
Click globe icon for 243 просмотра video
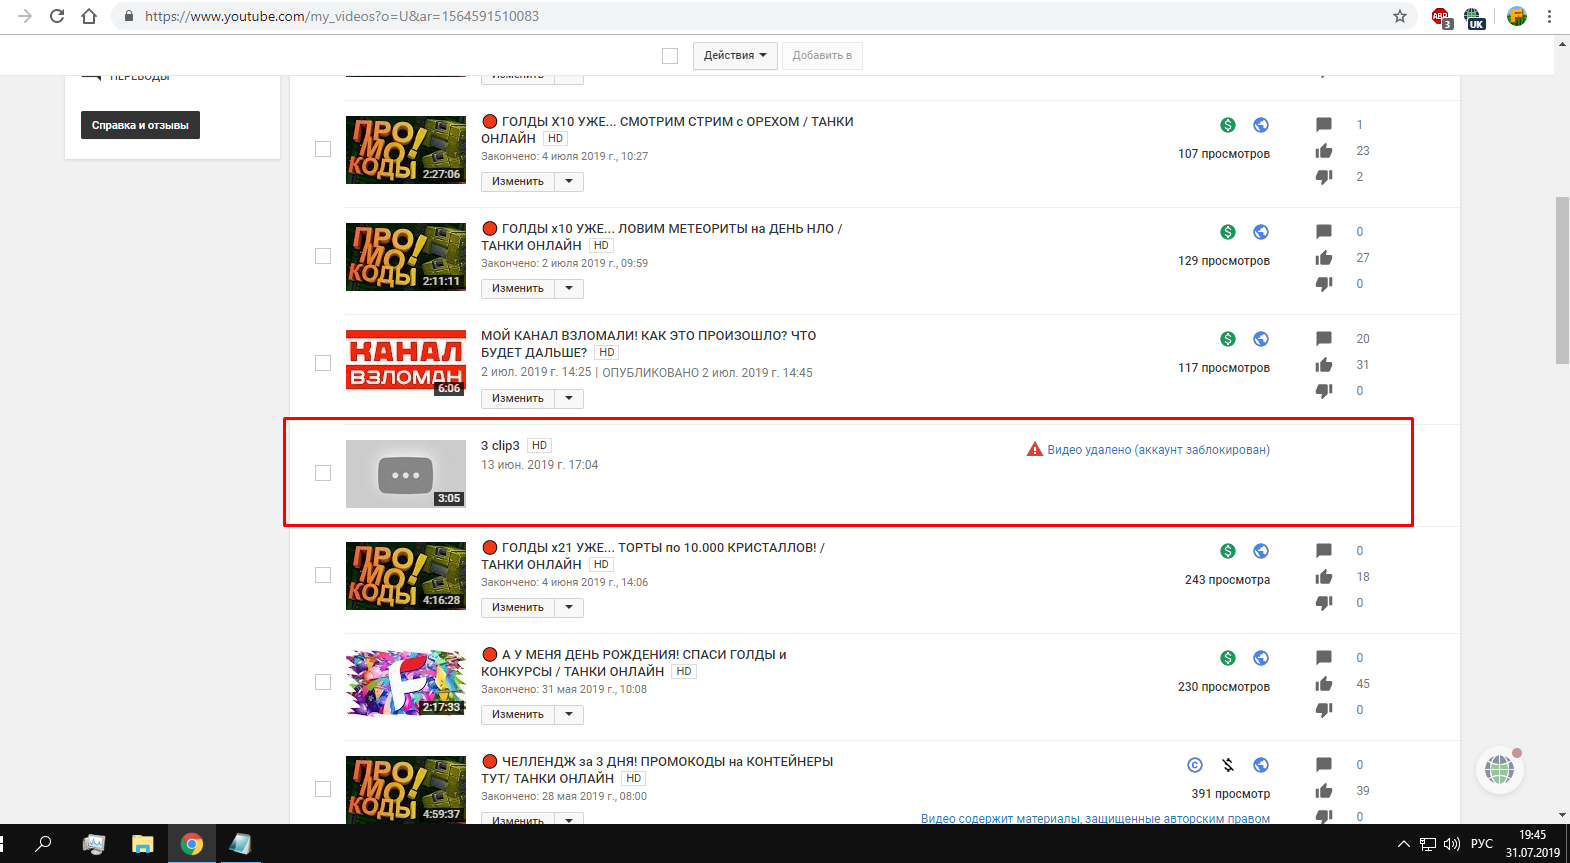(x=1261, y=551)
